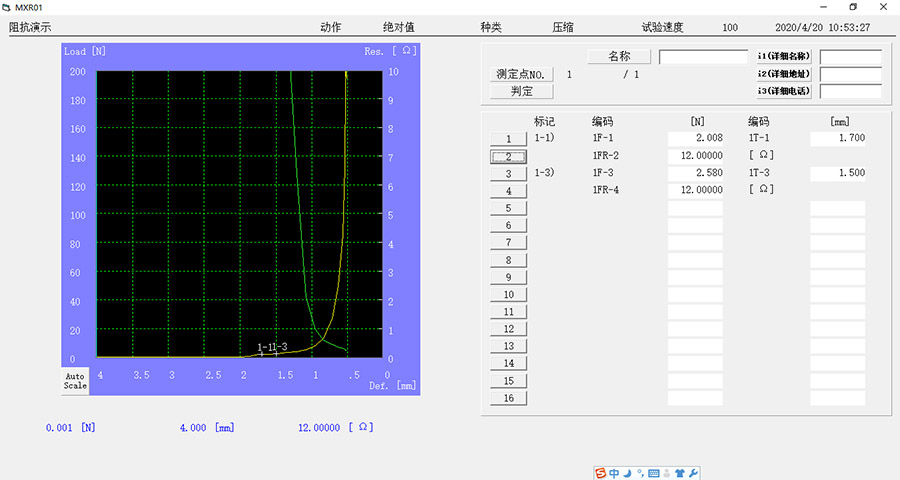Select row button 1
The image size is (900, 480).
pyautogui.click(x=509, y=138)
